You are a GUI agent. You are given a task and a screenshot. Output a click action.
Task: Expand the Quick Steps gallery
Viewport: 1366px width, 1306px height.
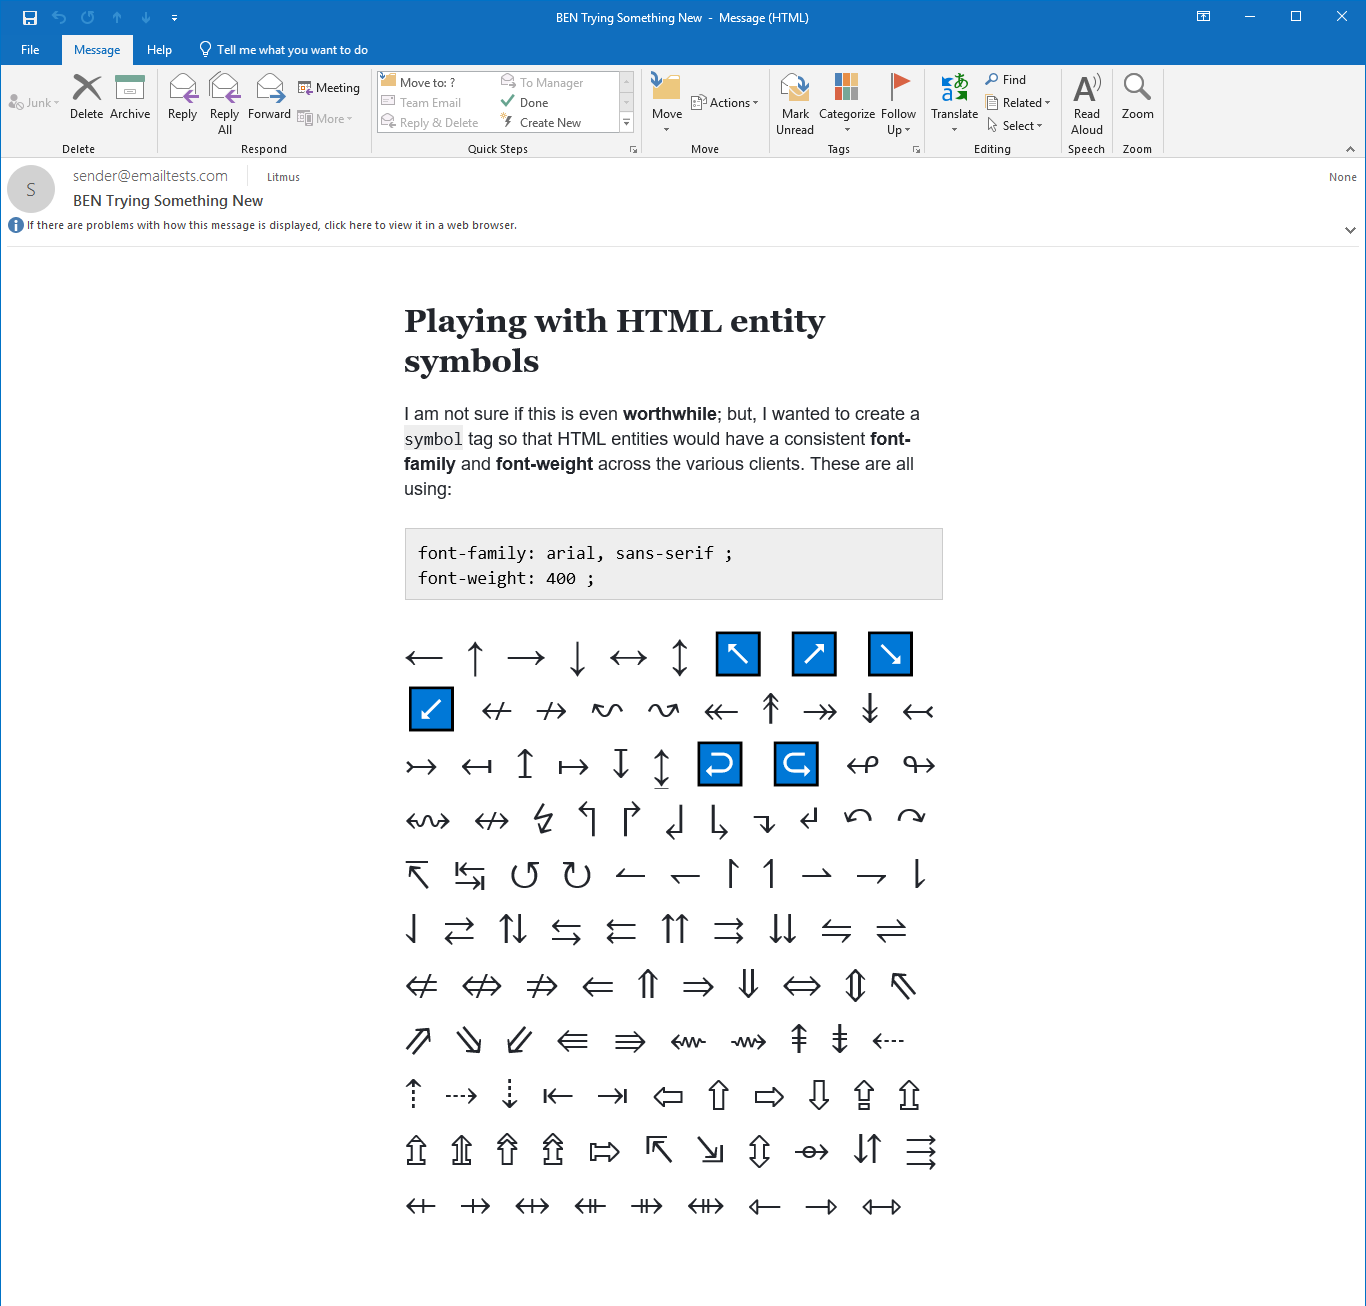click(x=627, y=123)
